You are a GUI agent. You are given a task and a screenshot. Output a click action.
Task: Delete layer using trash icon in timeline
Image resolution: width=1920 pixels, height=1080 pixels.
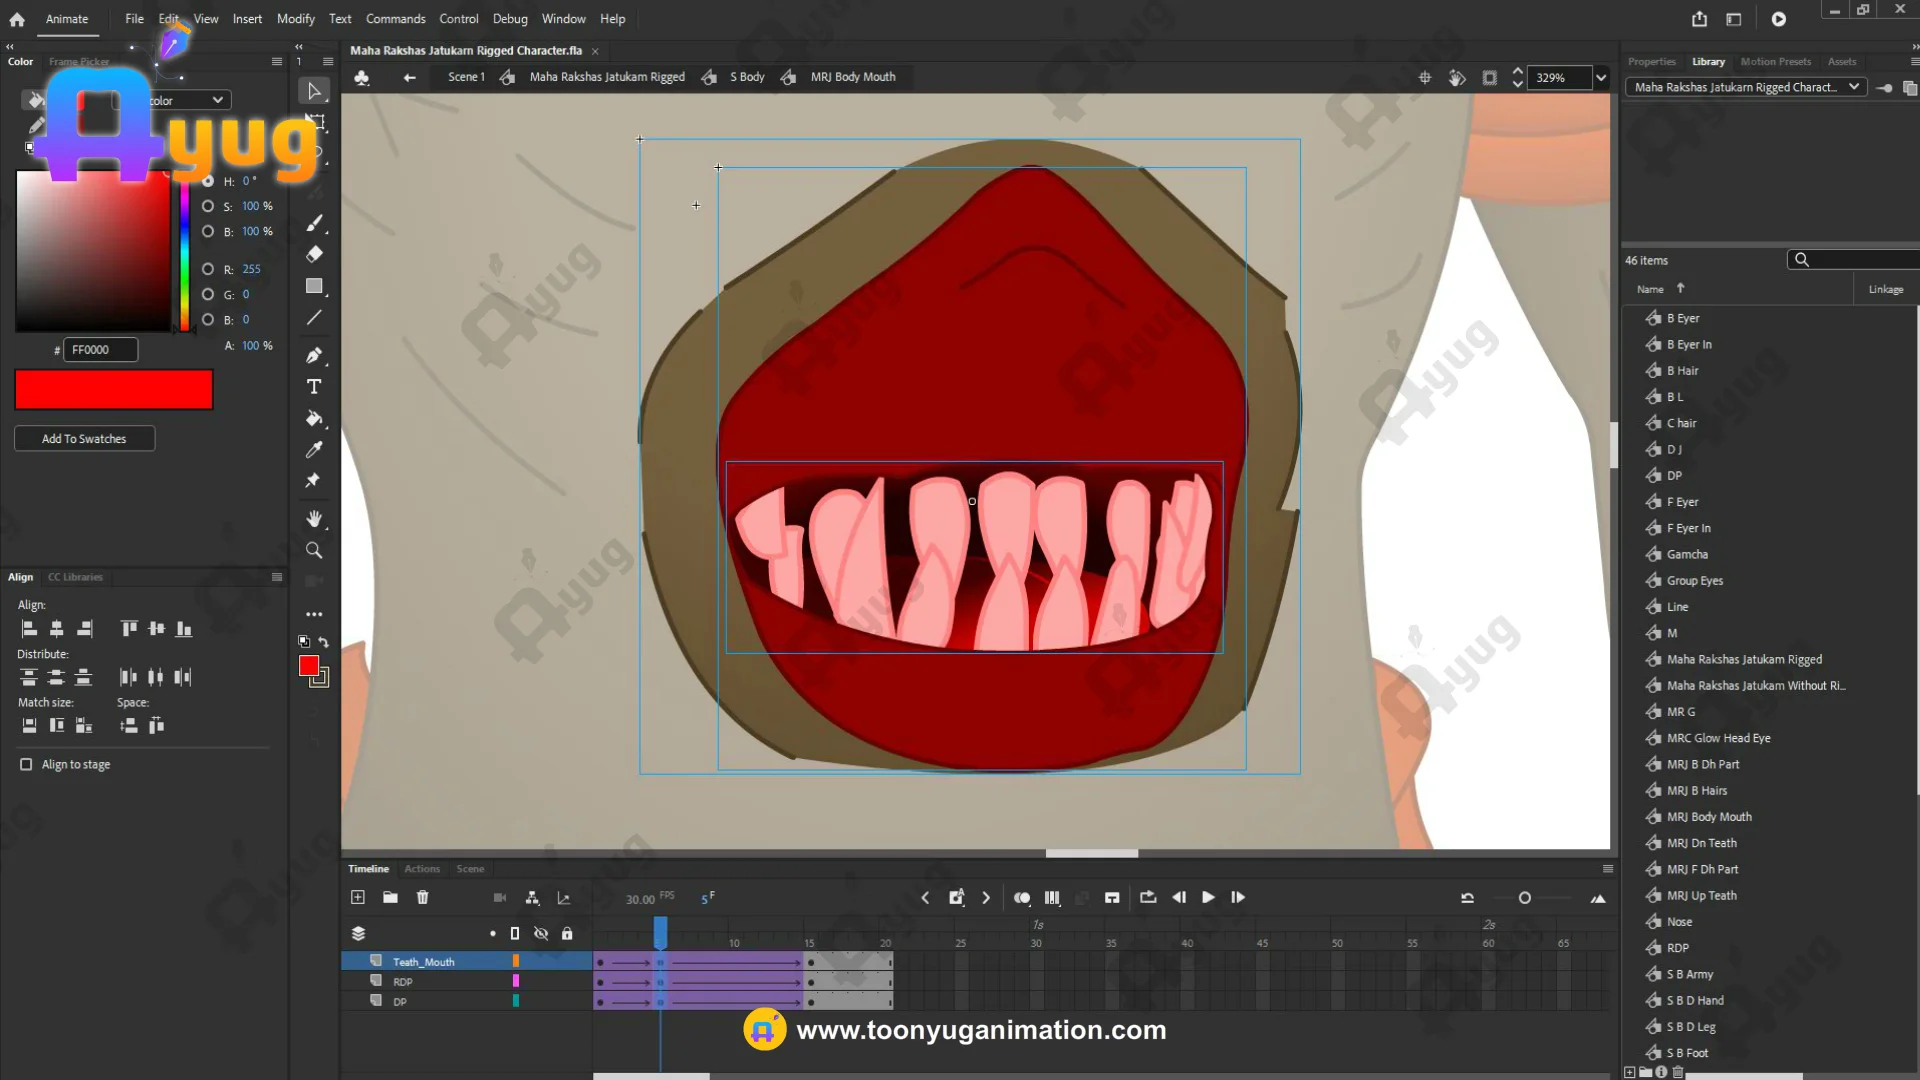(x=423, y=898)
